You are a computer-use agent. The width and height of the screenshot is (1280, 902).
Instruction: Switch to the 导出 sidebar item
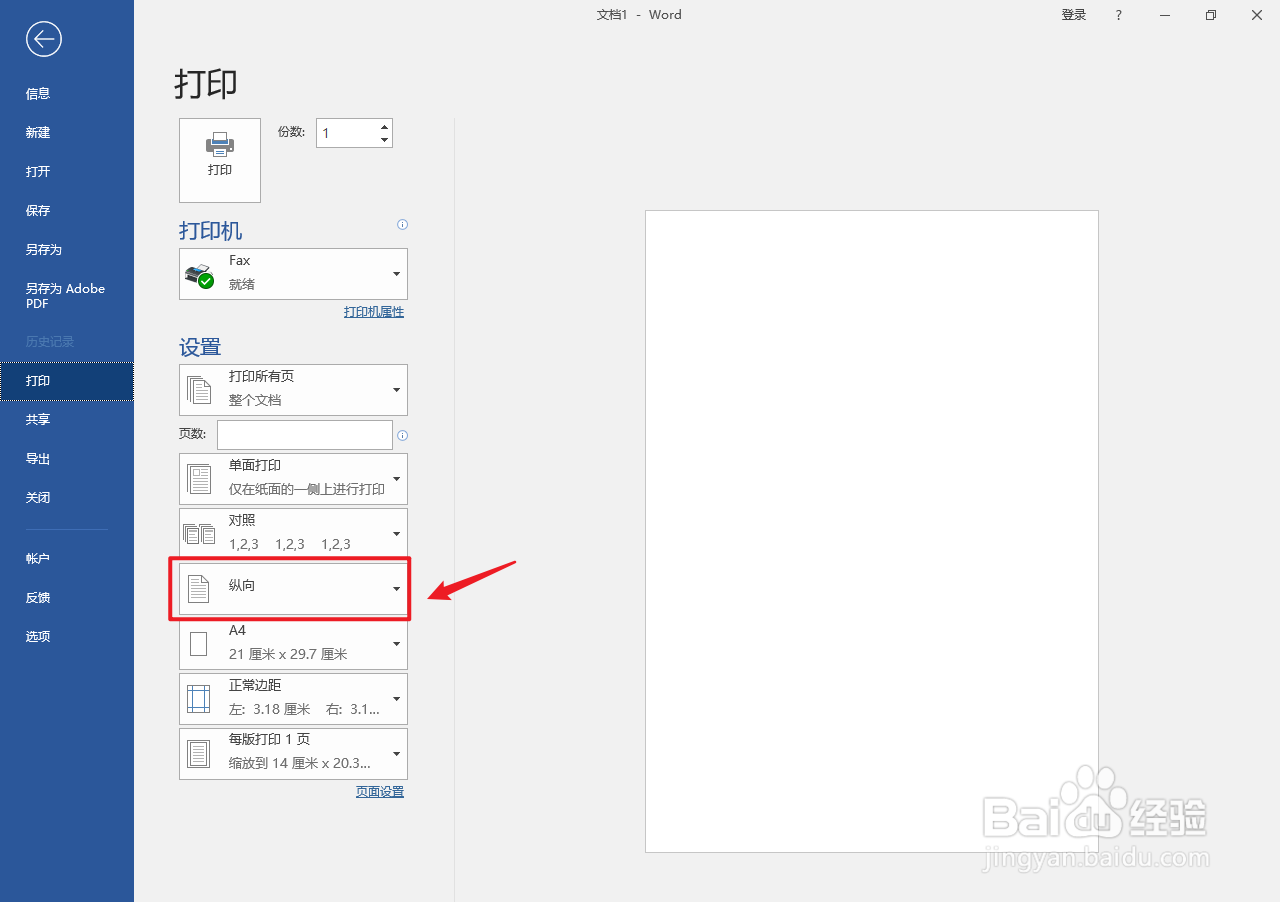click(x=38, y=458)
